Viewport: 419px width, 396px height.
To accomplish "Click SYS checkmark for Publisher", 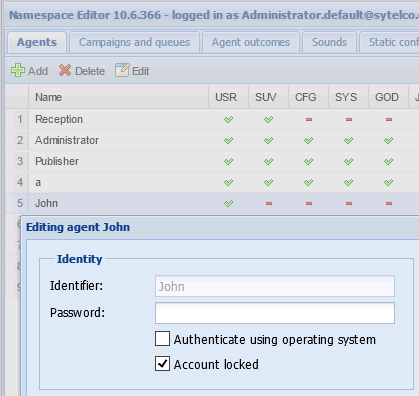I will [348, 161].
